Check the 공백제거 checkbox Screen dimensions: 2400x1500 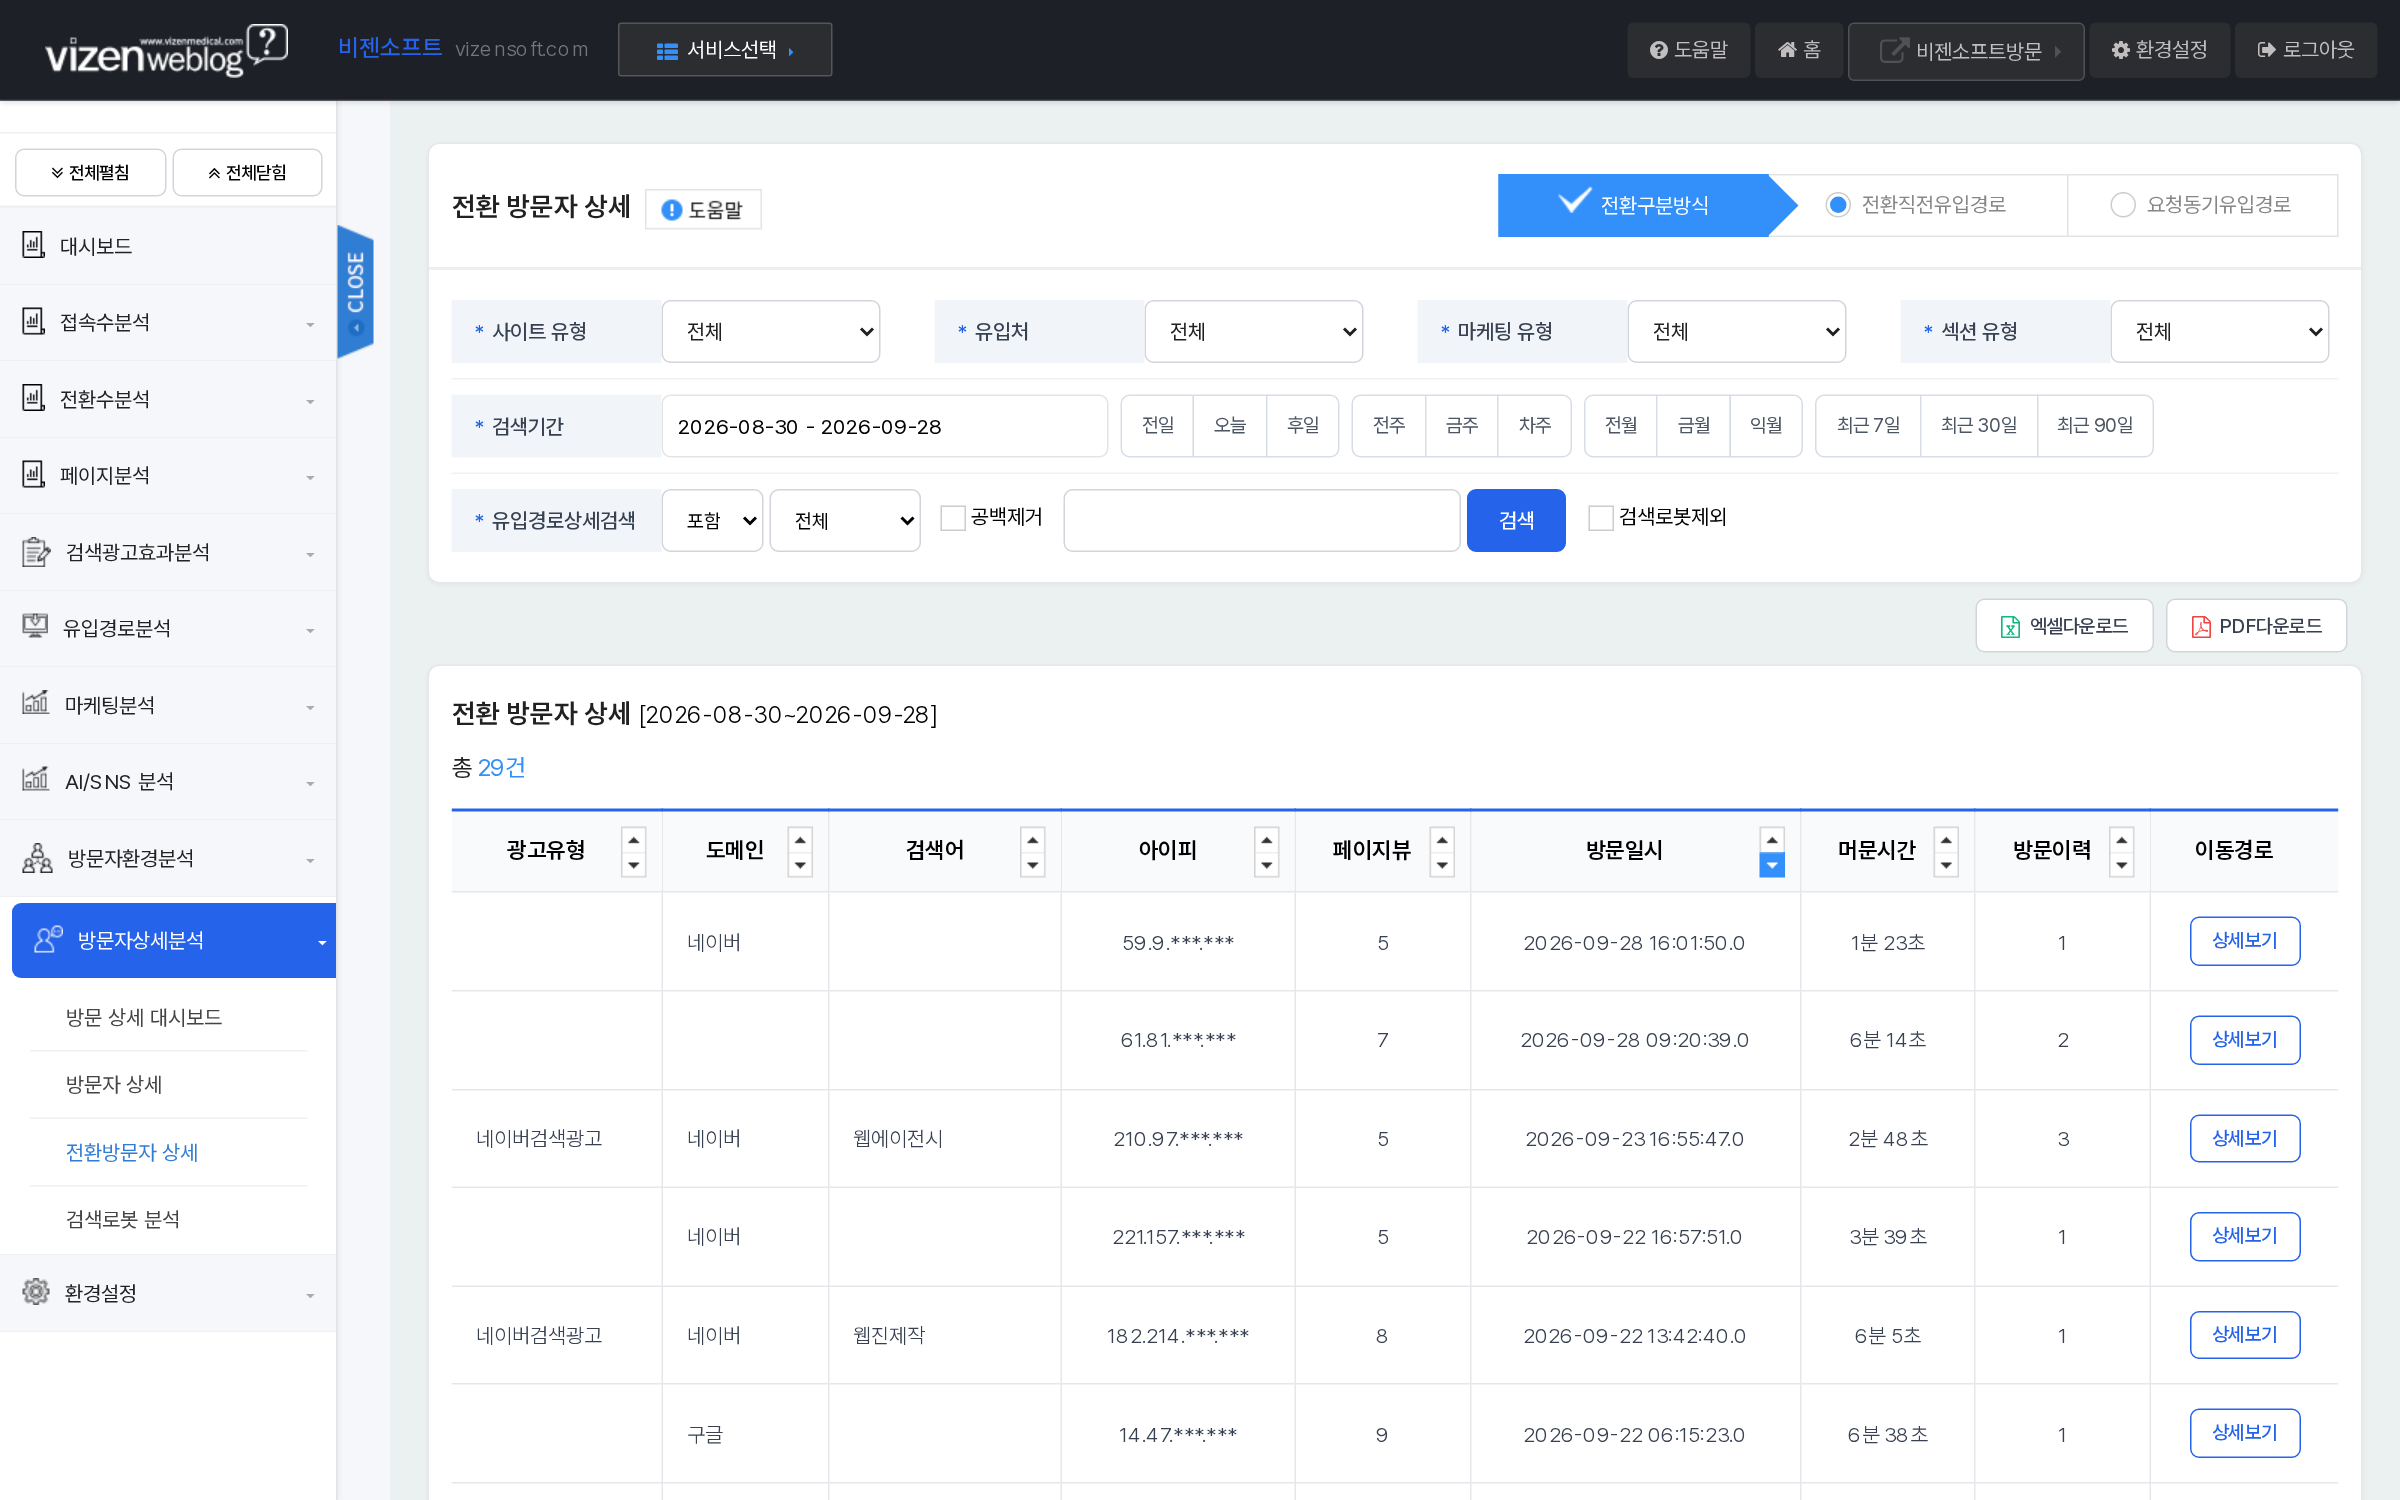coord(953,518)
